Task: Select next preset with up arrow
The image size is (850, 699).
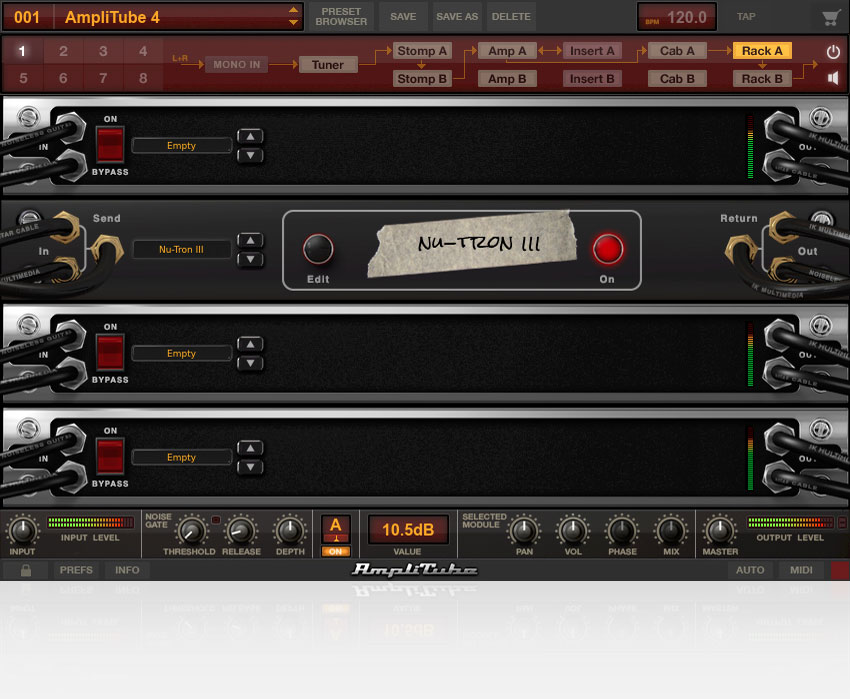Action: tap(293, 10)
